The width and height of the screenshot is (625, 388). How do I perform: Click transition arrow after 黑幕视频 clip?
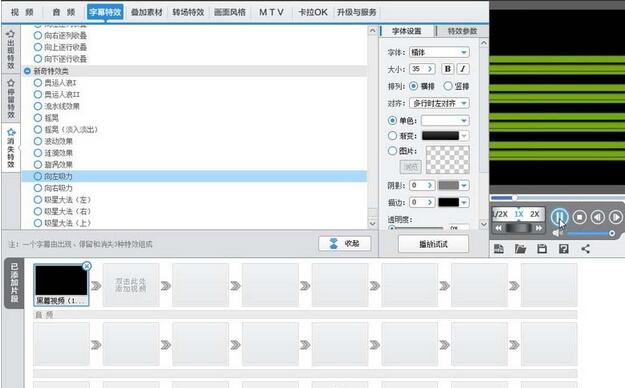tap(96, 286)
